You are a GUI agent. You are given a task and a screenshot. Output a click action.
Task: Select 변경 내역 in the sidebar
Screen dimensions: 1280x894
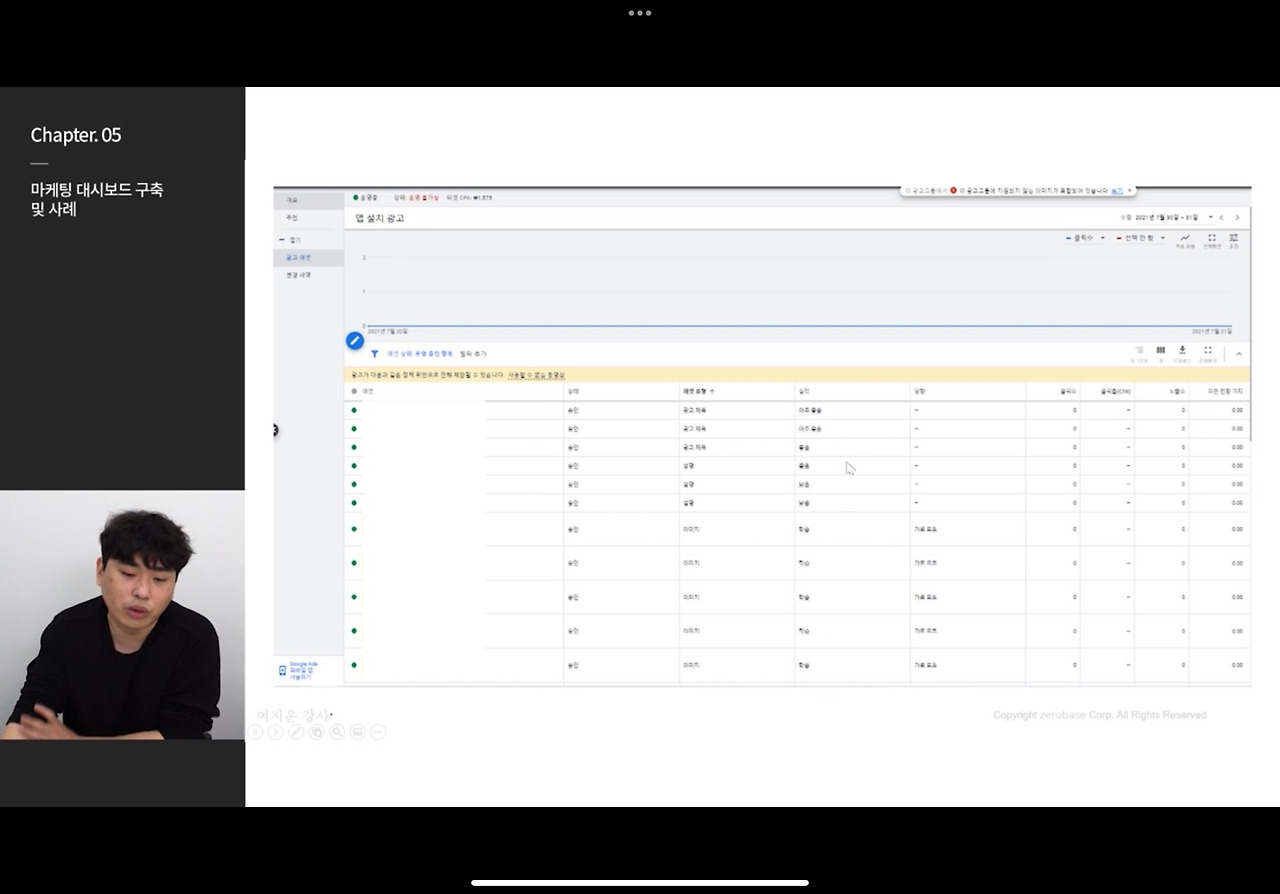(x=298, y=275)
